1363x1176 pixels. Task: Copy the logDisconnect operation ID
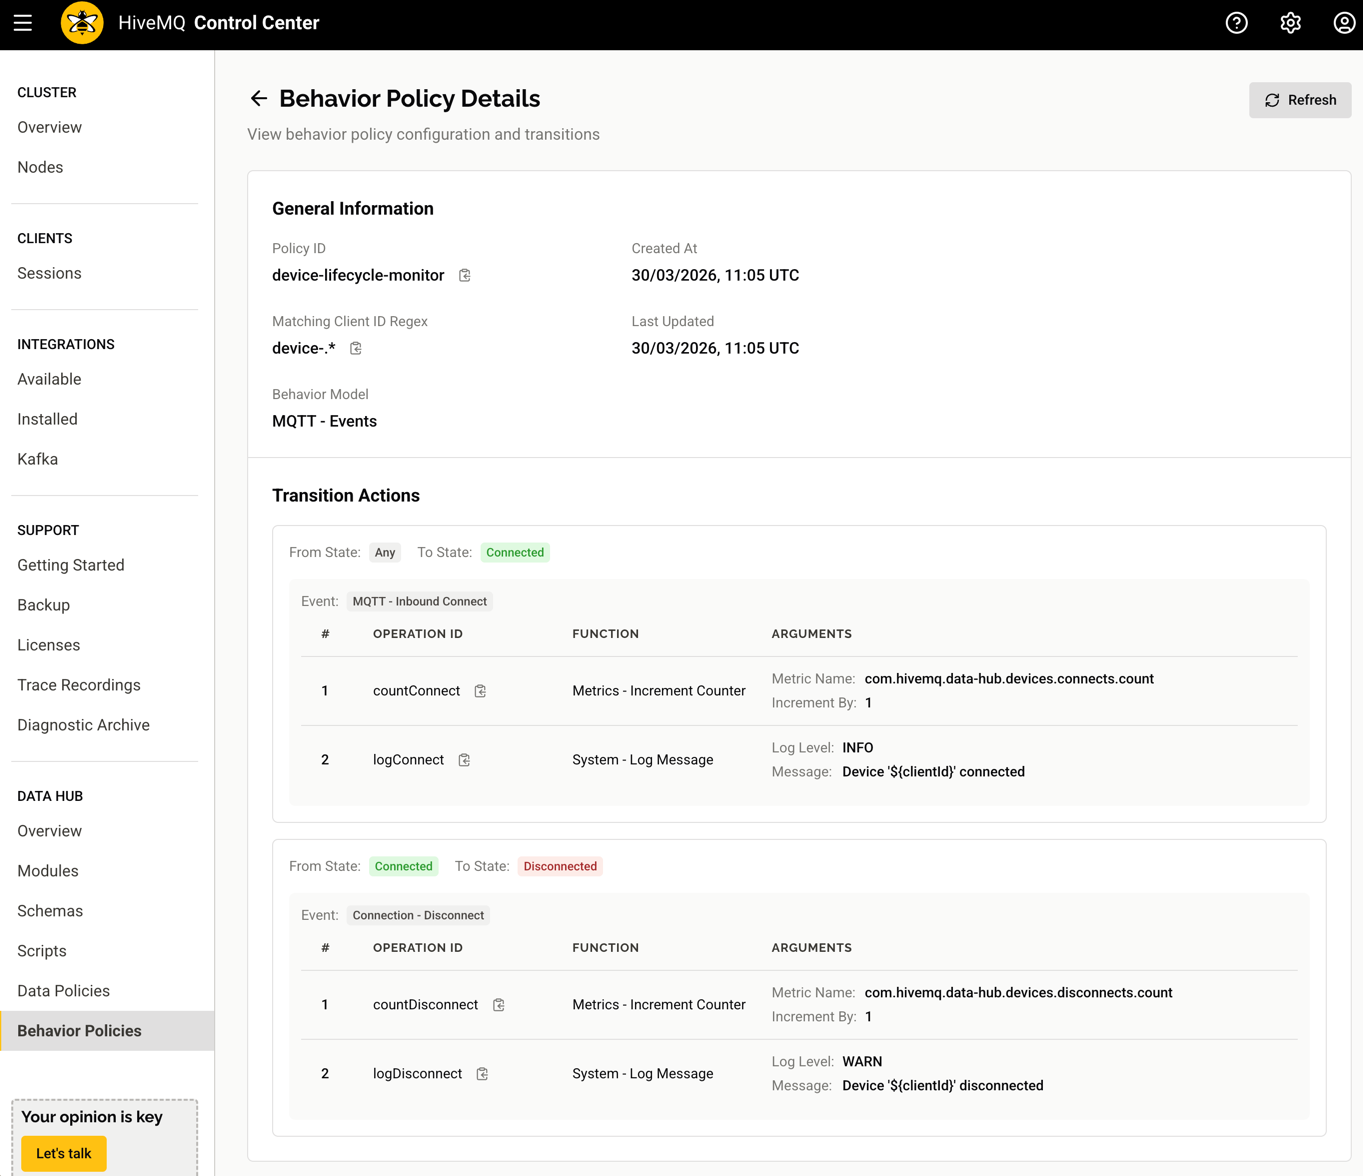tap(481, 1073)
